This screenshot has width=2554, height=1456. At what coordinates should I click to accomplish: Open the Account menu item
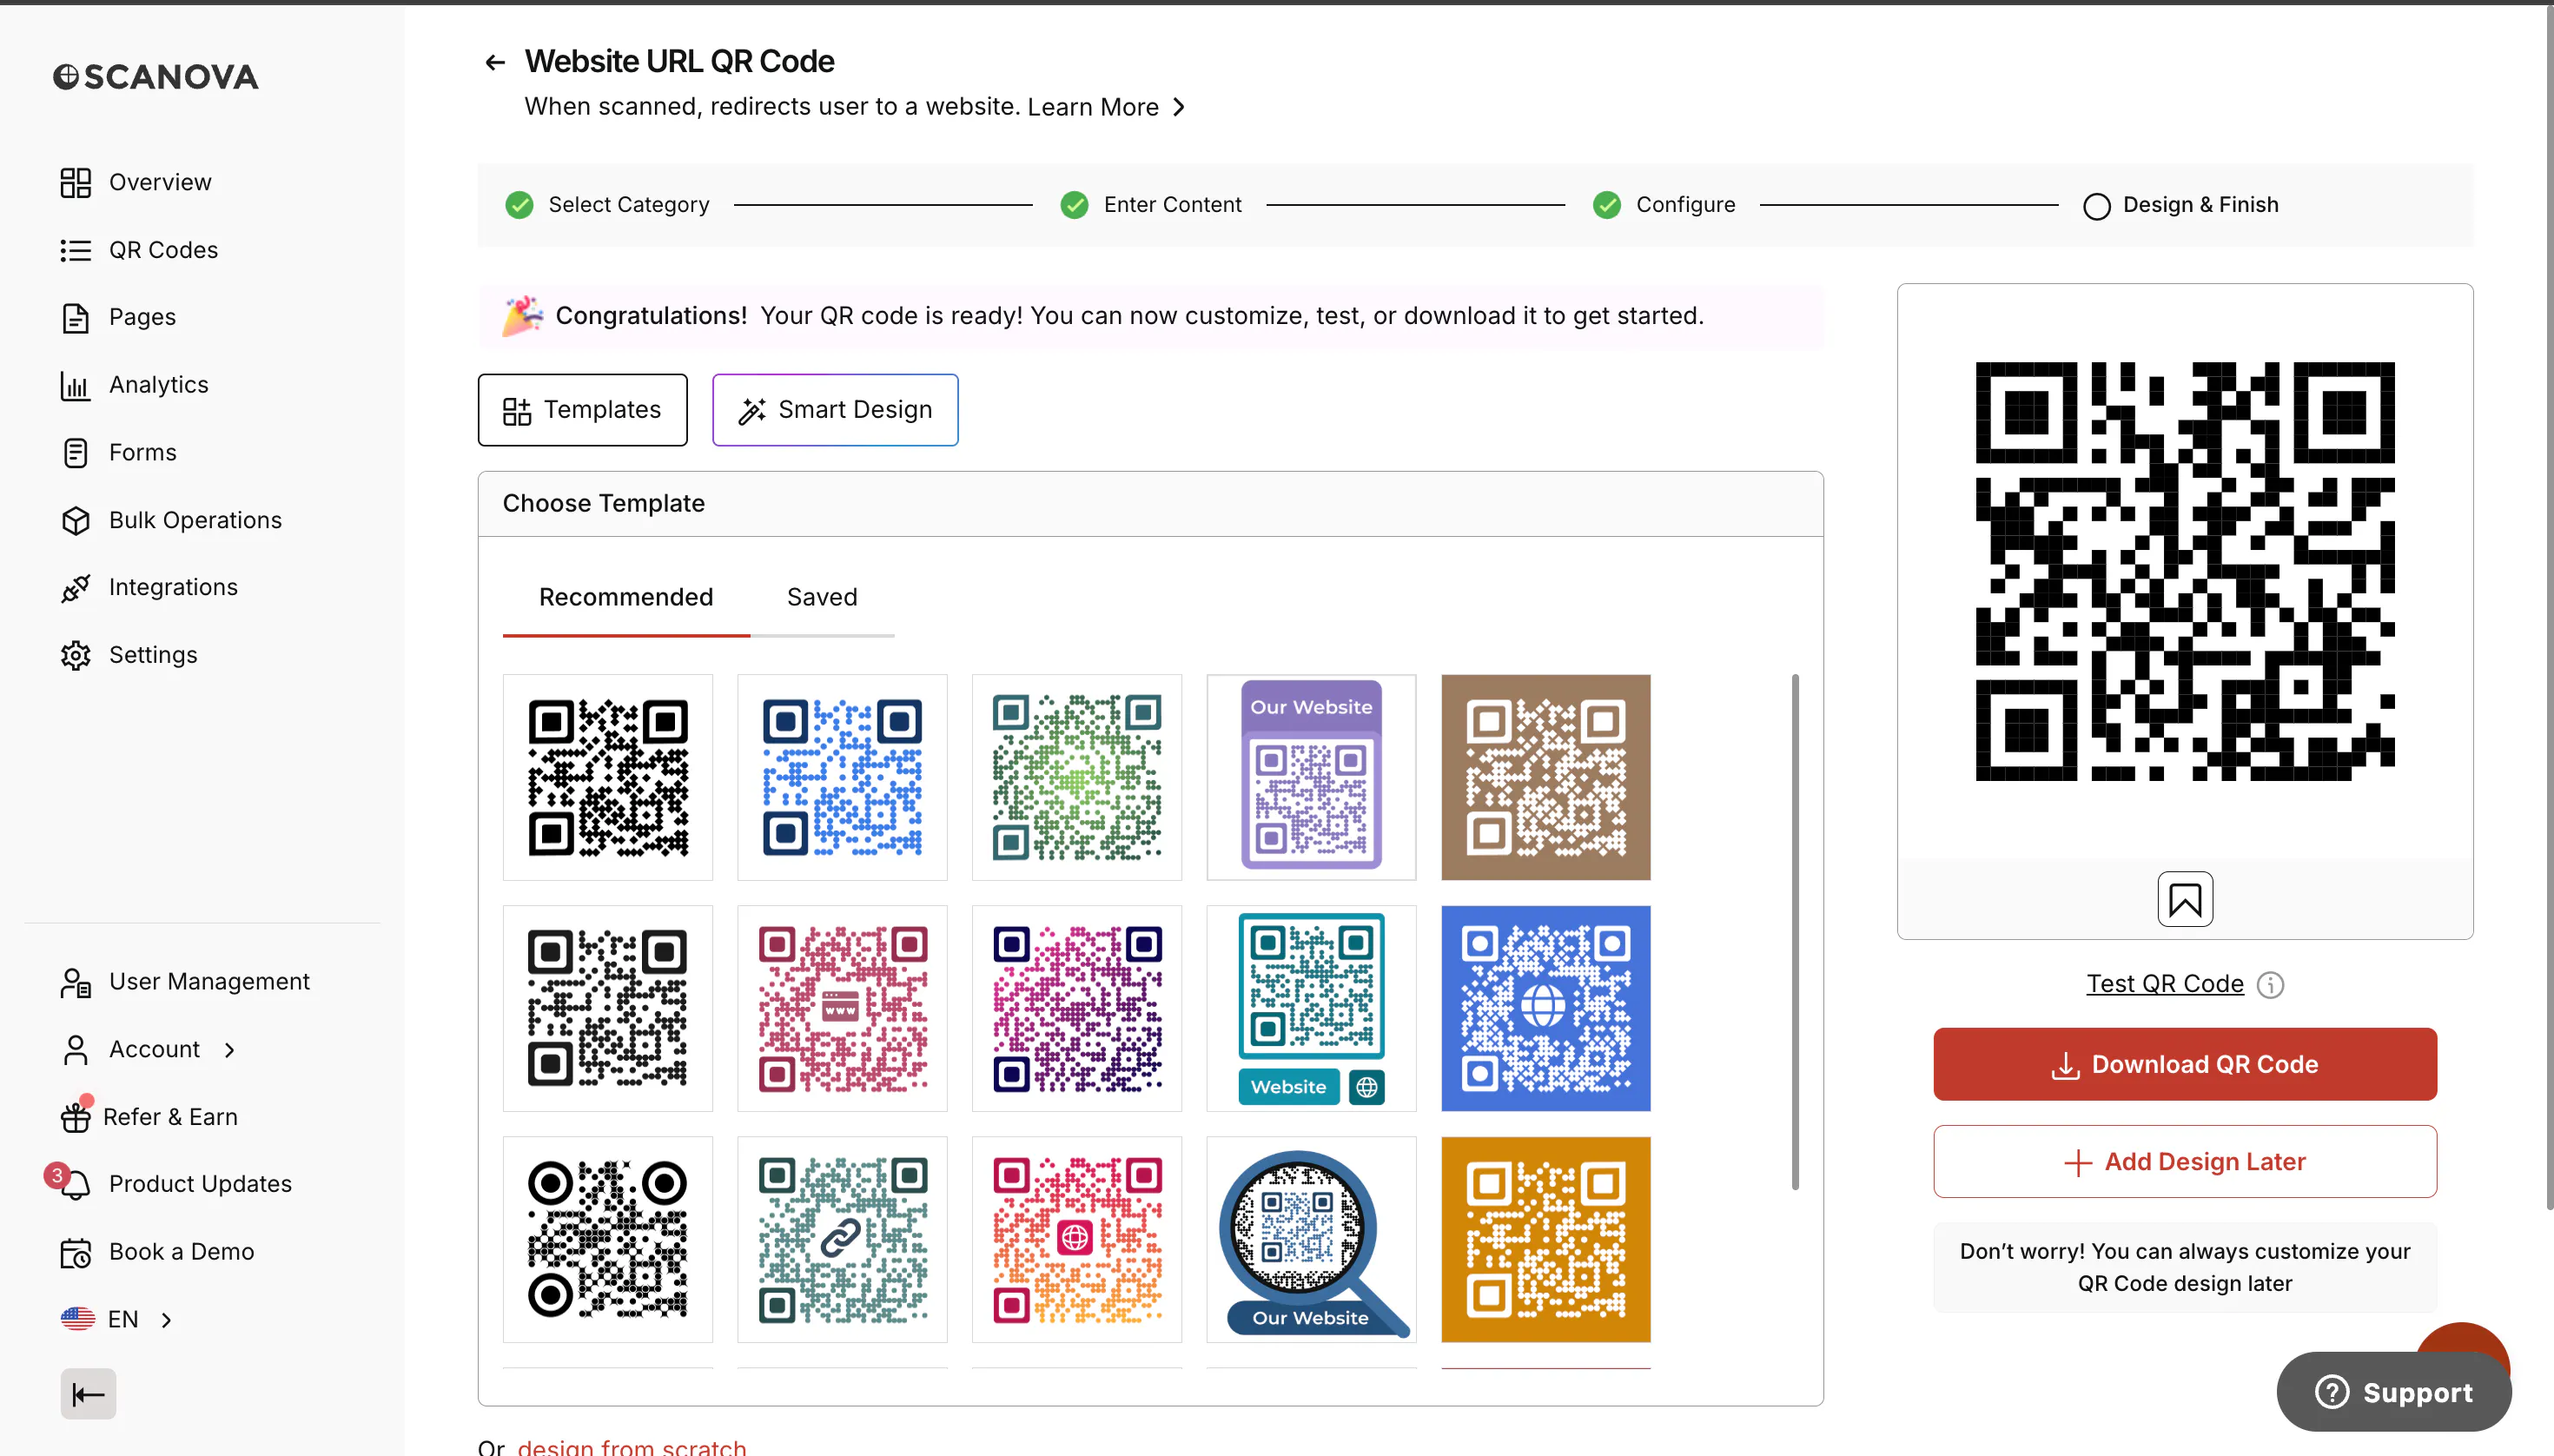click(x=154, y=1049)
